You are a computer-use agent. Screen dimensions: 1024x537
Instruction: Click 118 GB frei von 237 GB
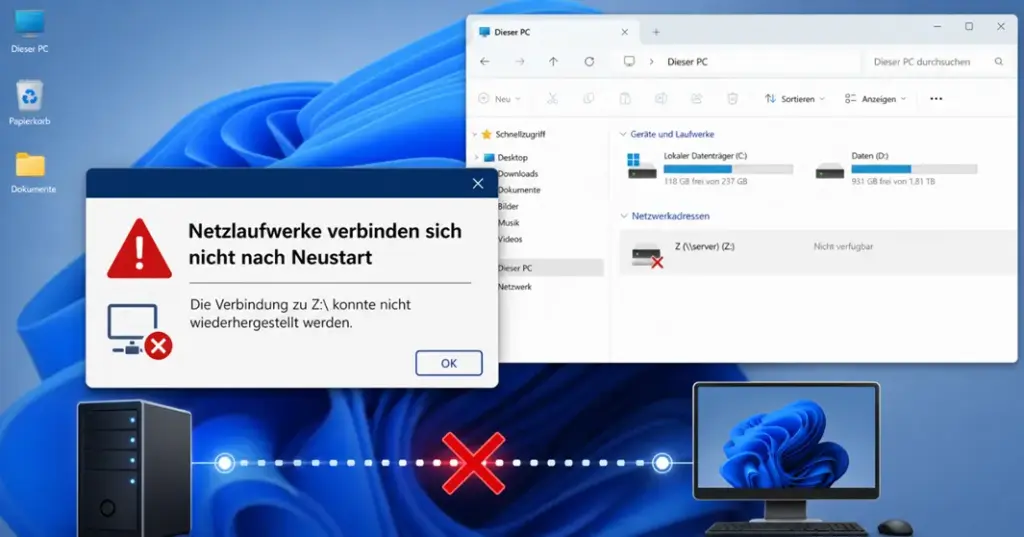(705, 181)
